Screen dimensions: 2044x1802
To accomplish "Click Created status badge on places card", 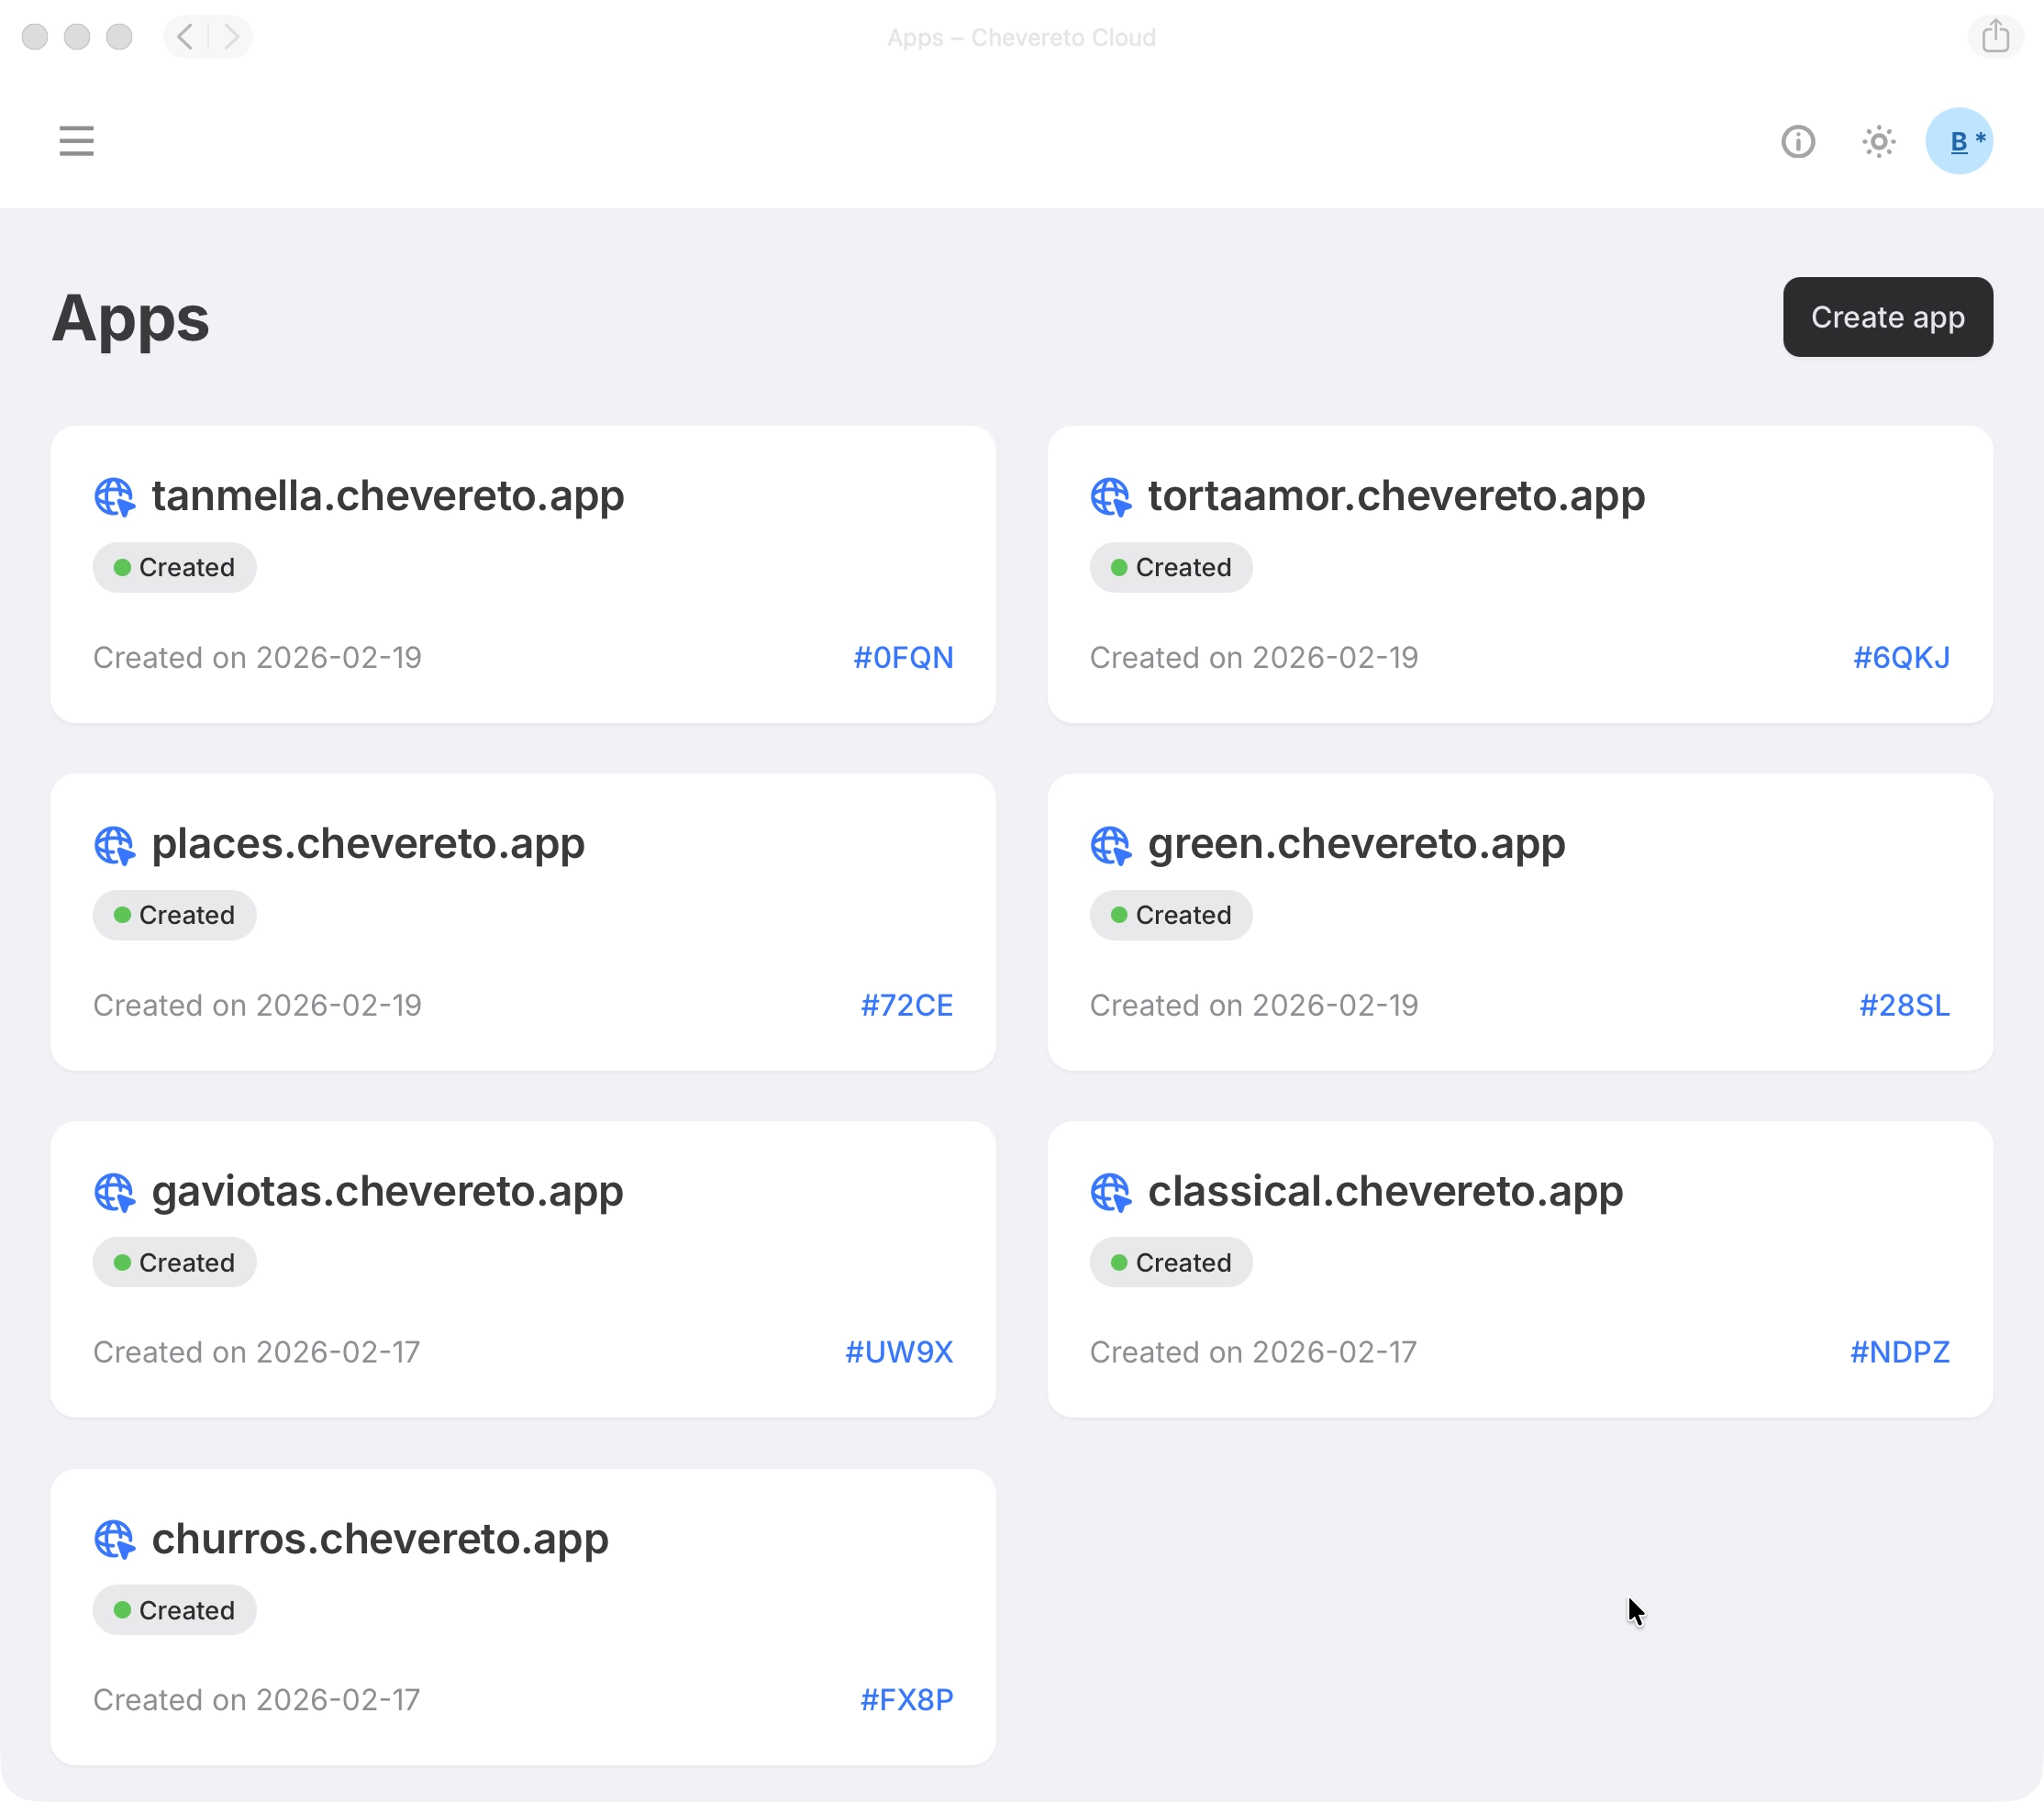I will tap(174, 915).
